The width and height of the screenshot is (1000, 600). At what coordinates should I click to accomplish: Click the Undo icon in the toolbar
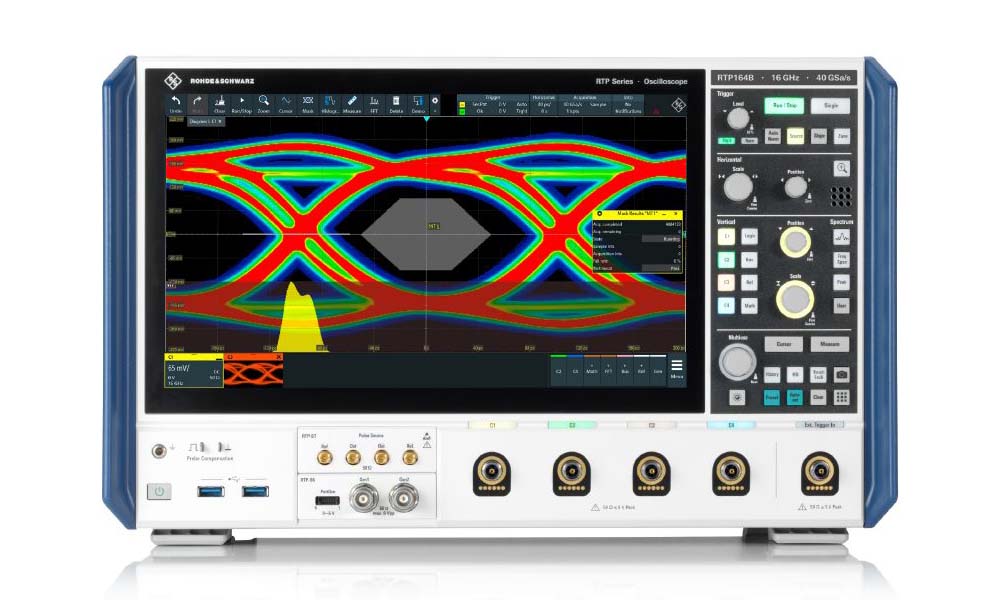pyautogui.click(x=176, y=104)
